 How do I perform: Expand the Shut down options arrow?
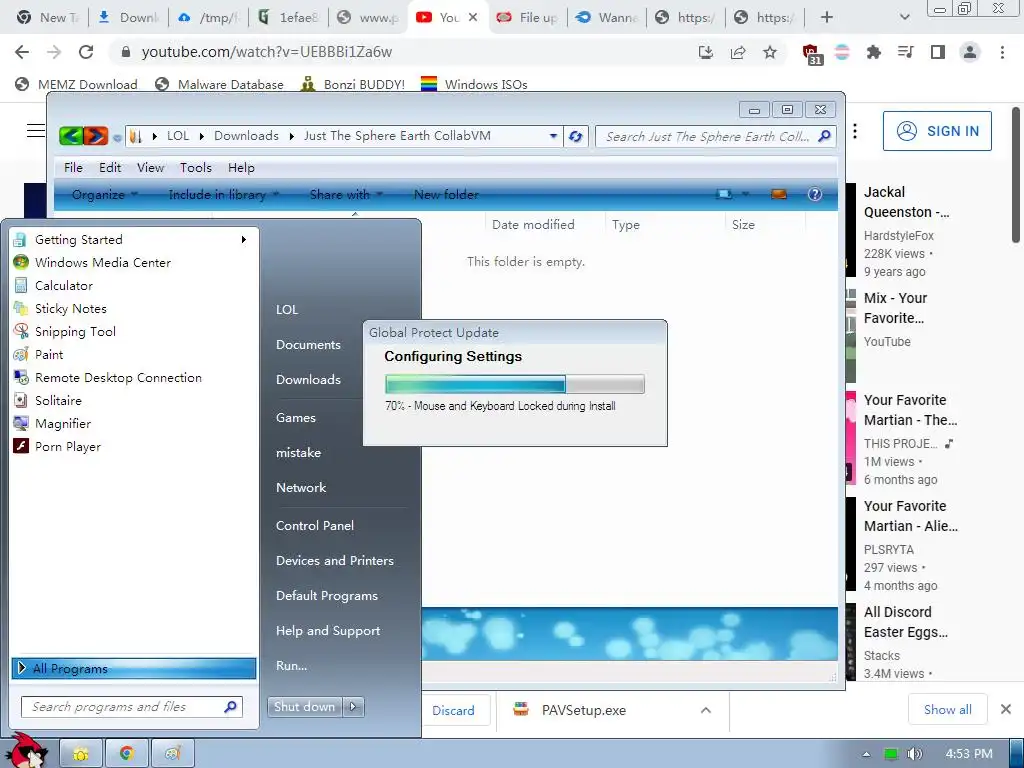tap(353, 707)
